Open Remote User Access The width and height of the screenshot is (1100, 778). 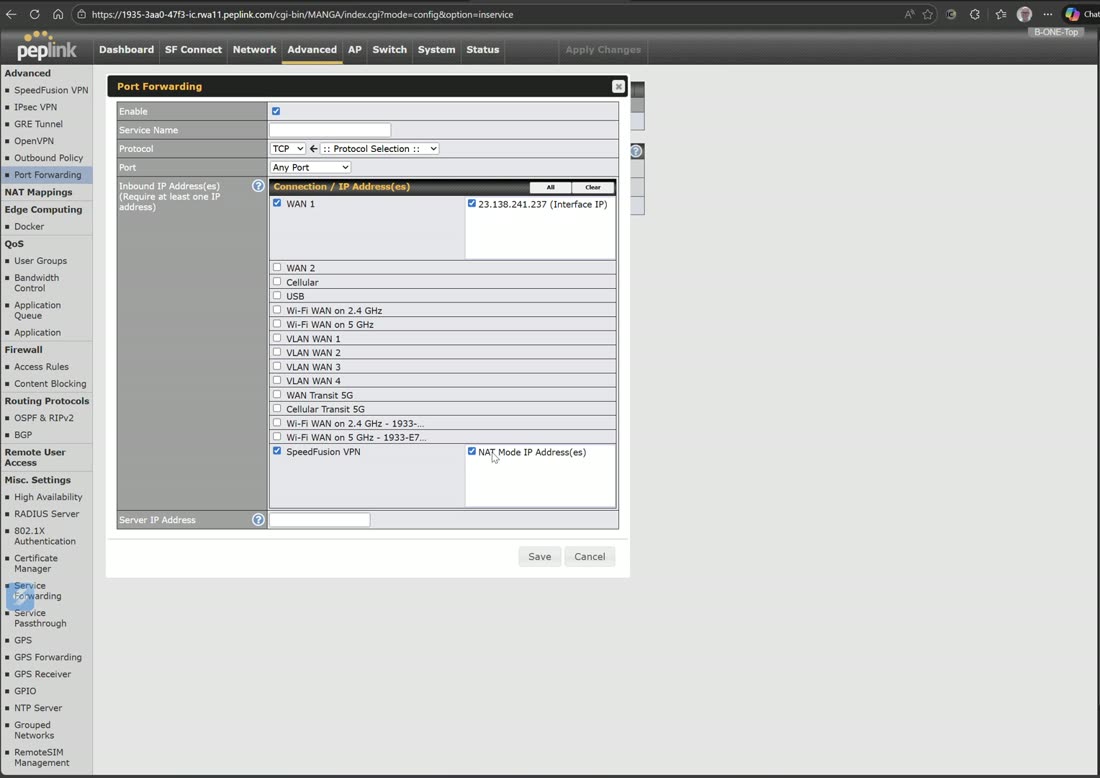point(35,457)
